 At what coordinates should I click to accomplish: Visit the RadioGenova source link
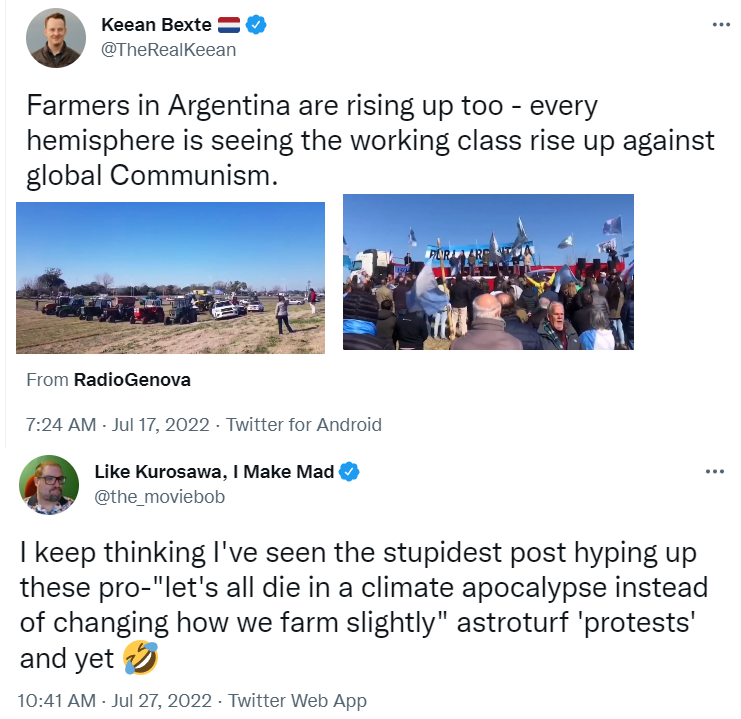click(x=132, y=380)
